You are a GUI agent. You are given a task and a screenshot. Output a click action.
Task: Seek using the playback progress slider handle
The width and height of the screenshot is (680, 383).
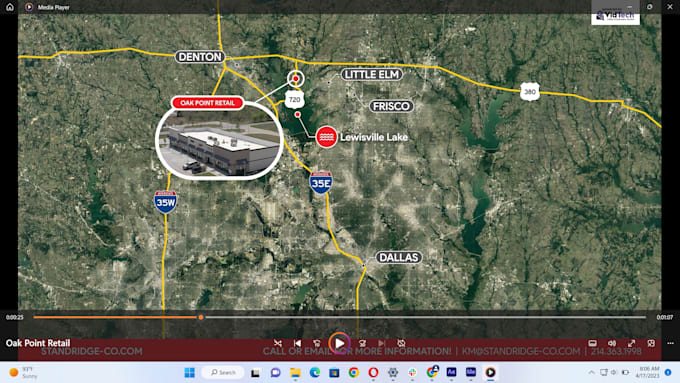point(201,317)
